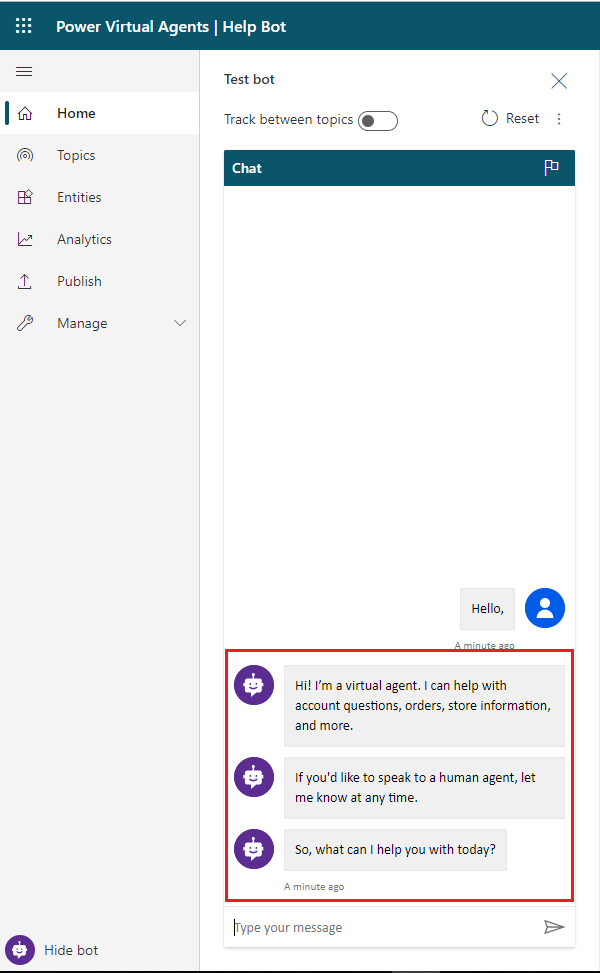Select the 'So, what can I help' message

[x=395, y=850]
